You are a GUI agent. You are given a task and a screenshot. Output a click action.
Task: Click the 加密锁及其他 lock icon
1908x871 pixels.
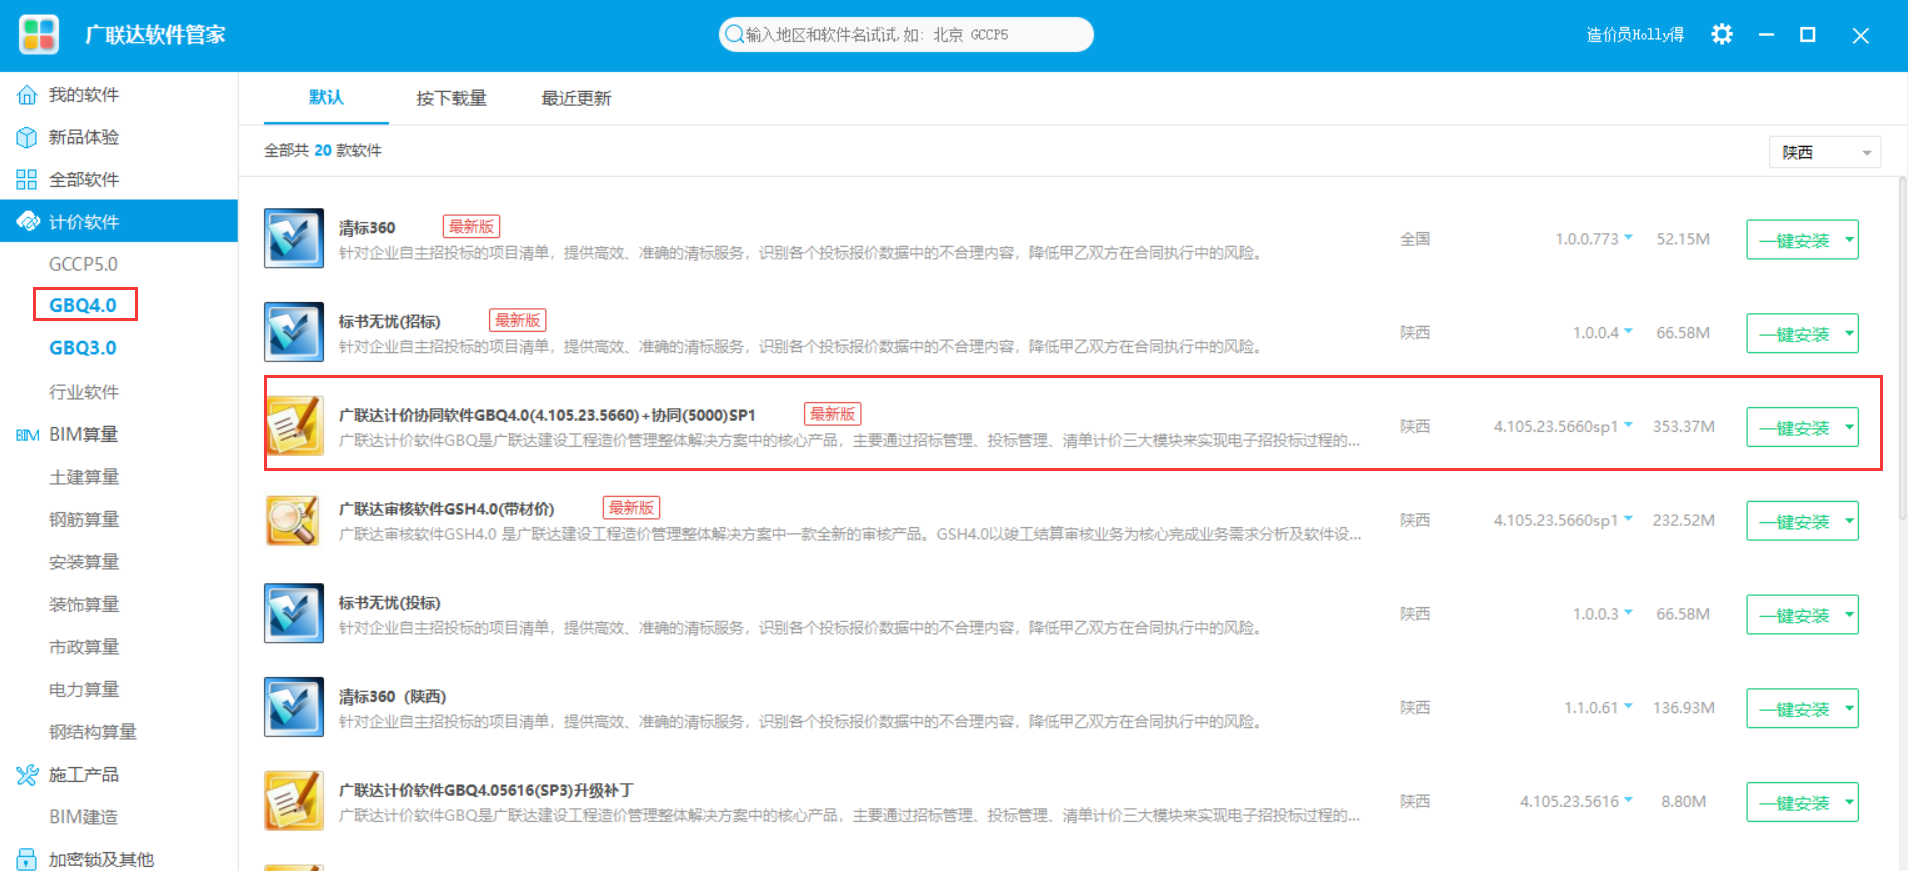pyautogui.click(x=27, y=859)
